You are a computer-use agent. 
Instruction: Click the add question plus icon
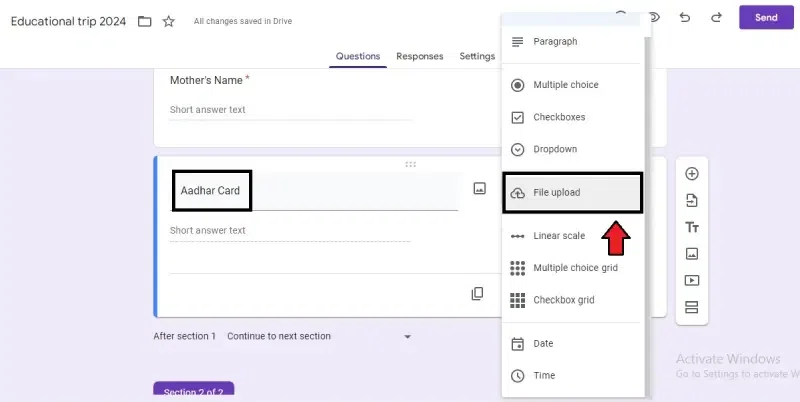point(691,174)
